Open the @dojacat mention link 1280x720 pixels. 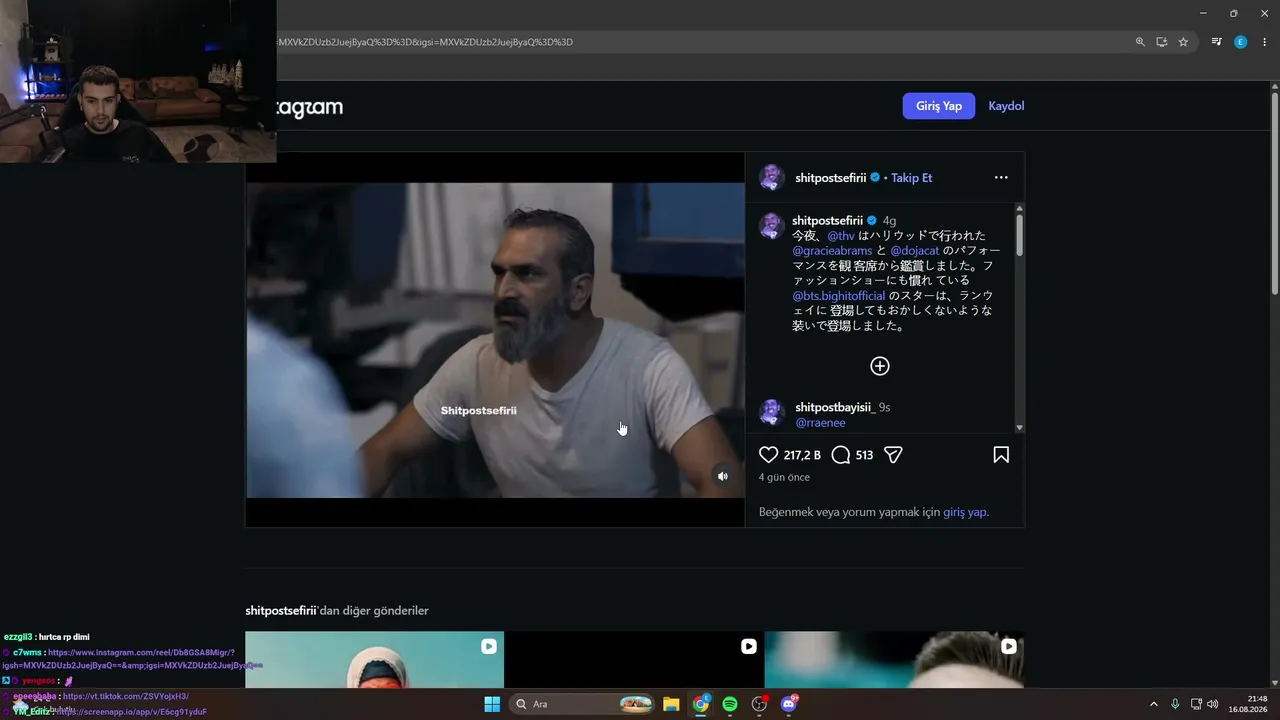pos(915,251)
